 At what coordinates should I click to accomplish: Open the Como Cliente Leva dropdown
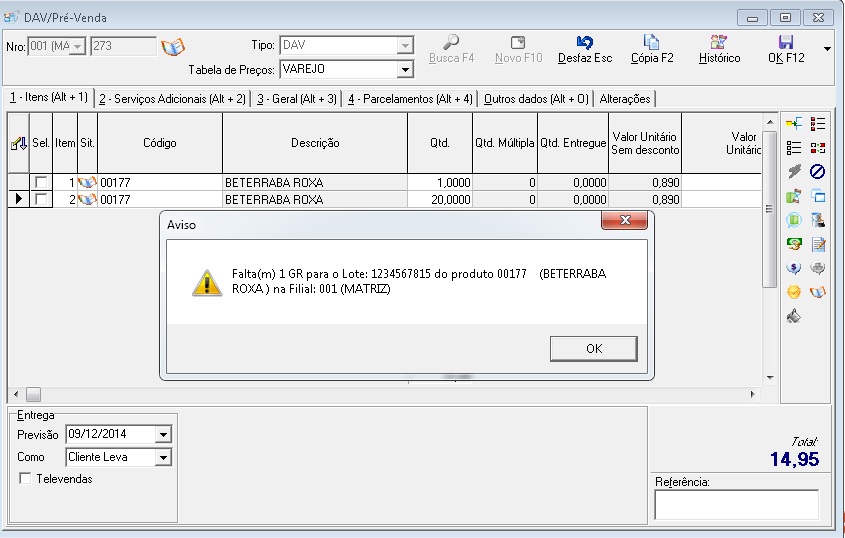click(x=163, y=458)
